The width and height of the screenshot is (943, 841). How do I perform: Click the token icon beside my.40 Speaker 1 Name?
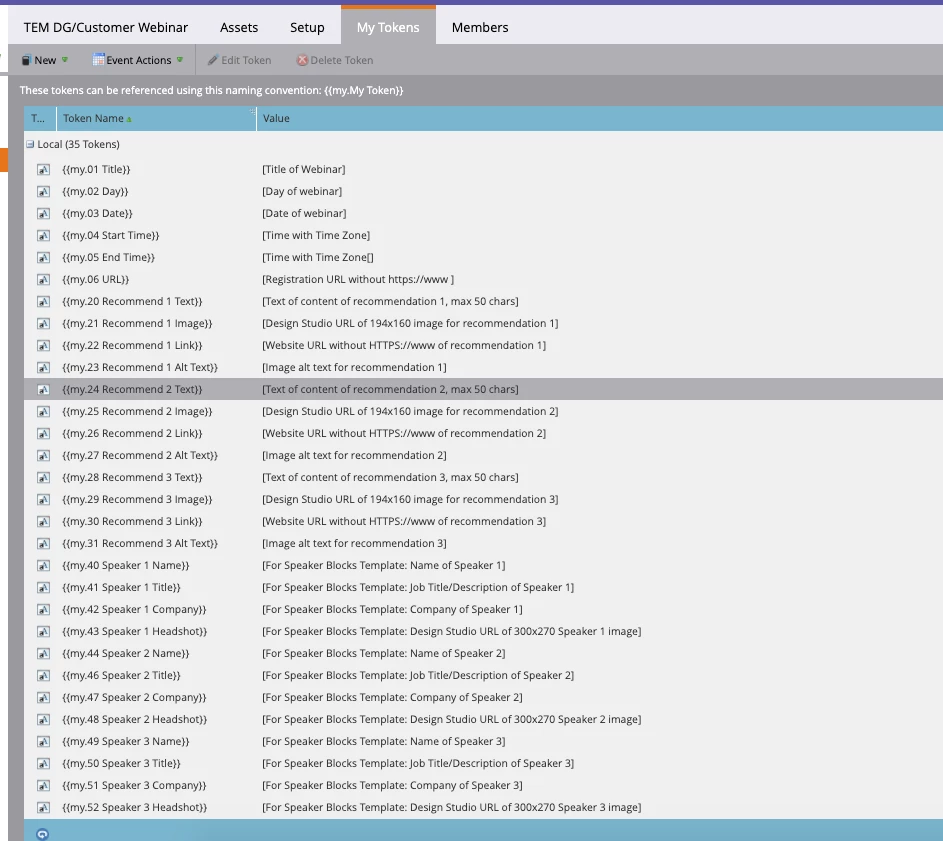tap(43, 565)
